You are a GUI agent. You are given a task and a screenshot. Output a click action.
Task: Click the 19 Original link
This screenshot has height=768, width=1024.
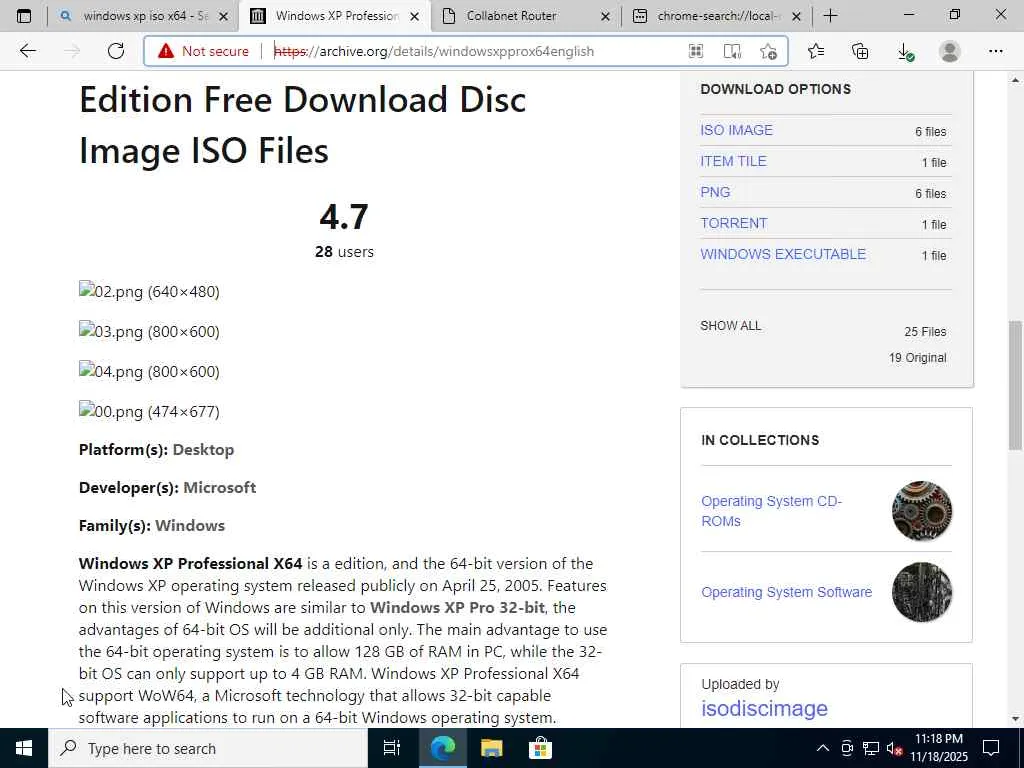(x=917, y=358)
